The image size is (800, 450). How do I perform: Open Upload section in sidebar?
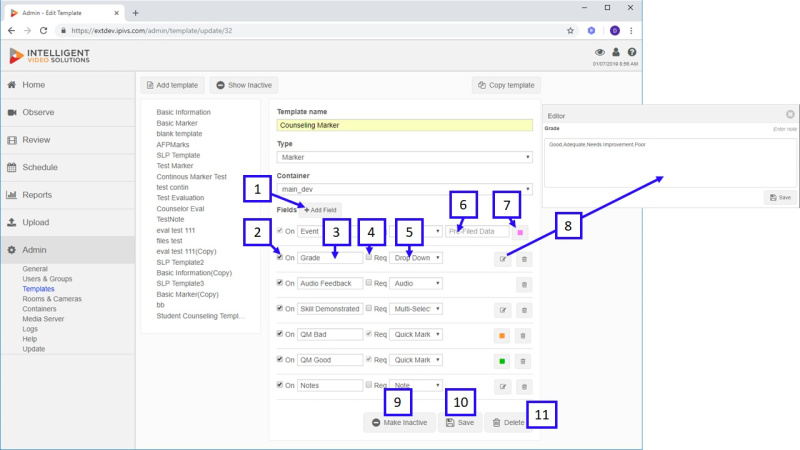point(67,222)
